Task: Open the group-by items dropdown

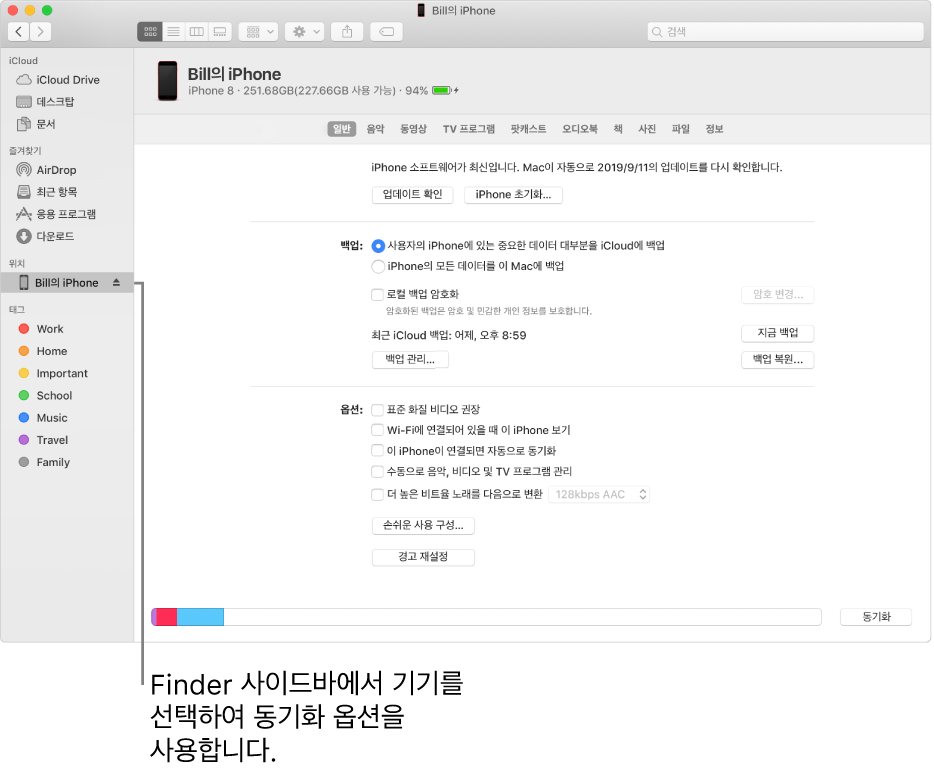Action: pos(259,32)
